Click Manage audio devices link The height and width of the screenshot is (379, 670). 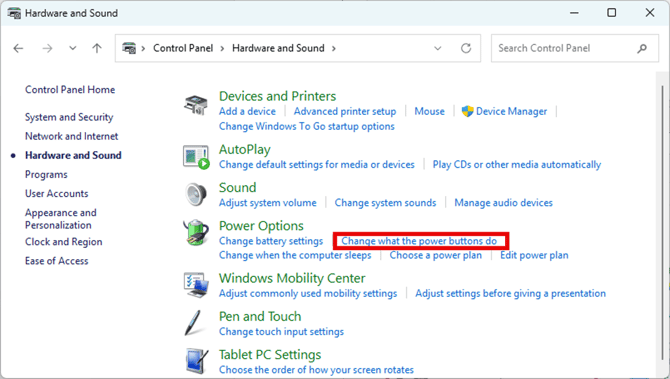[503, 203]
